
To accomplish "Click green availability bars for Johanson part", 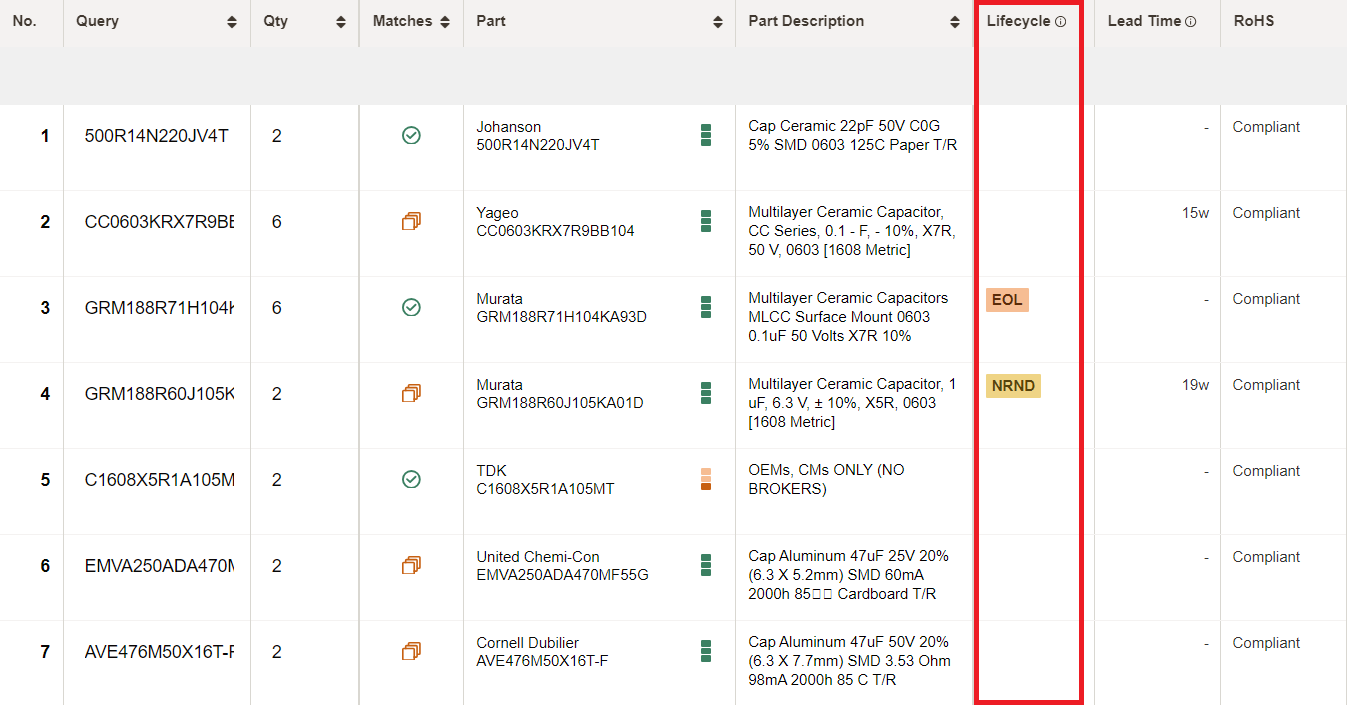I will (x=706, y=135).
